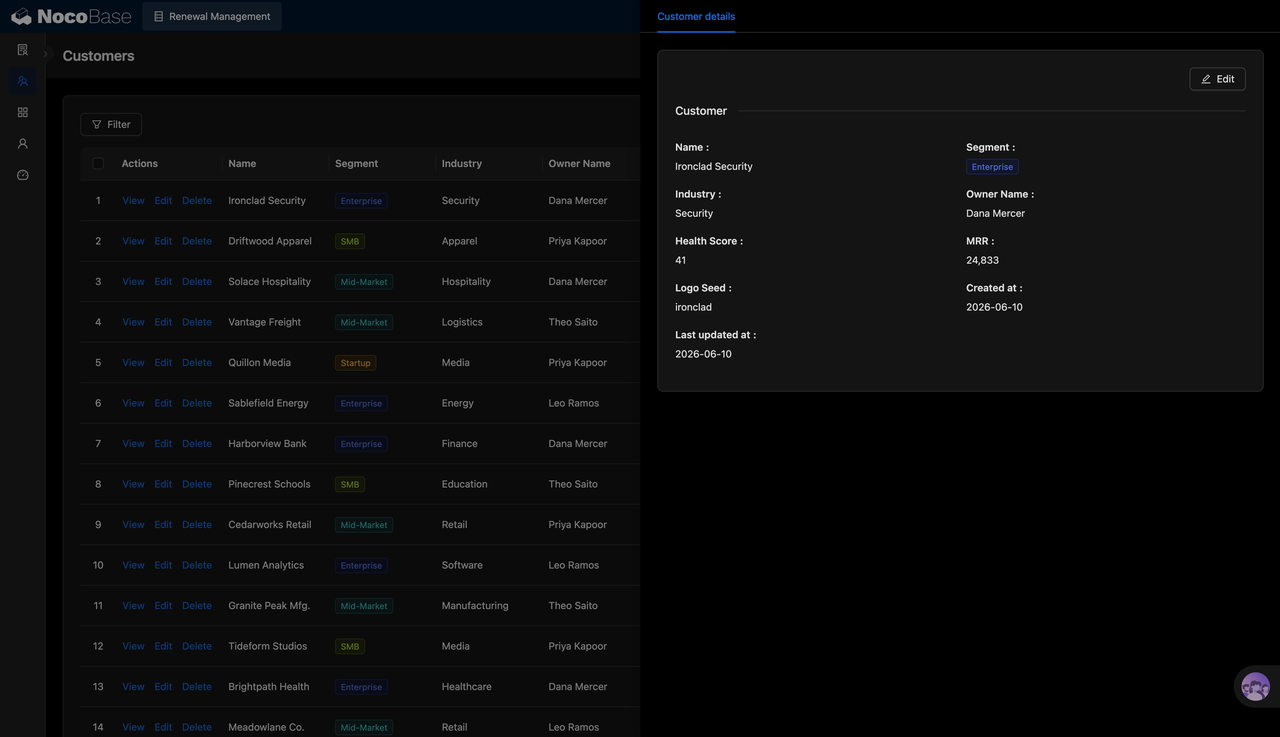Open the single user sidebar icon
The height and width of the screenshot is (737, 1280).
pyautogui.click(x=22, y=144)
